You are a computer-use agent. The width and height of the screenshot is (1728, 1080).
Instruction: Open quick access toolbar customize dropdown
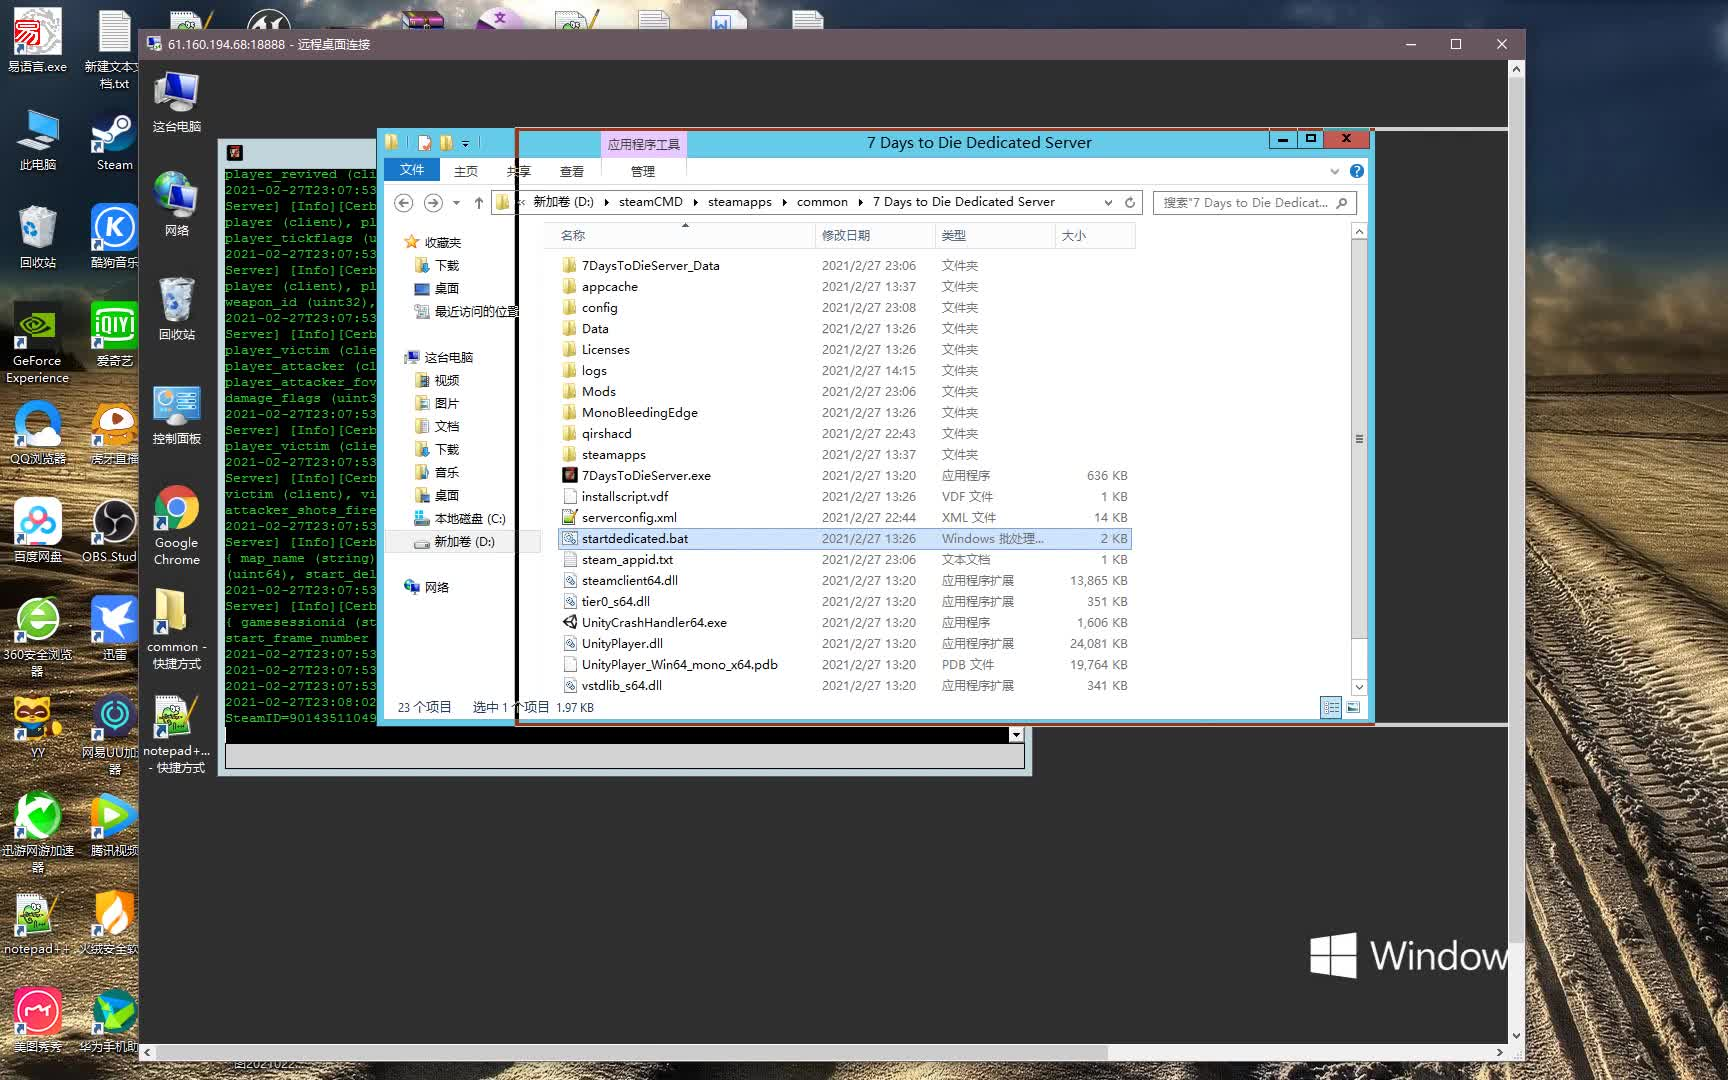pos(465,143)
